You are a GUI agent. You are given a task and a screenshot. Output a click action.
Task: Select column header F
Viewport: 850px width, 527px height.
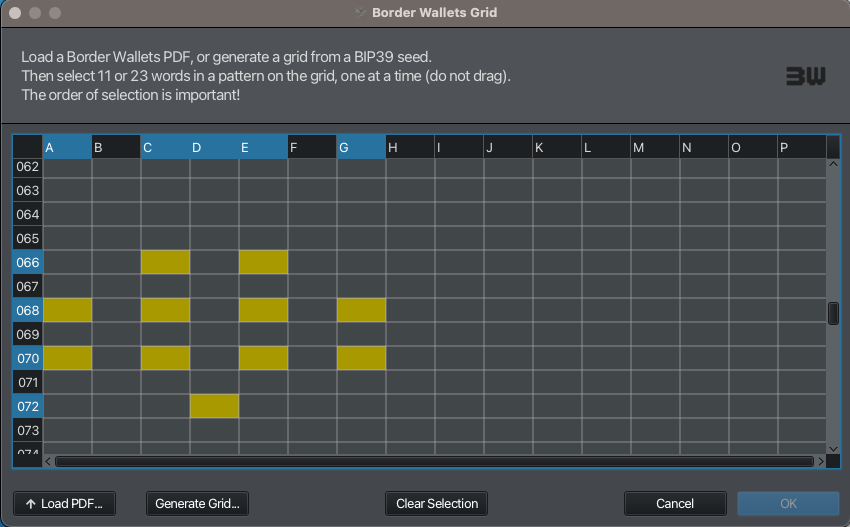tap(312, 147)
